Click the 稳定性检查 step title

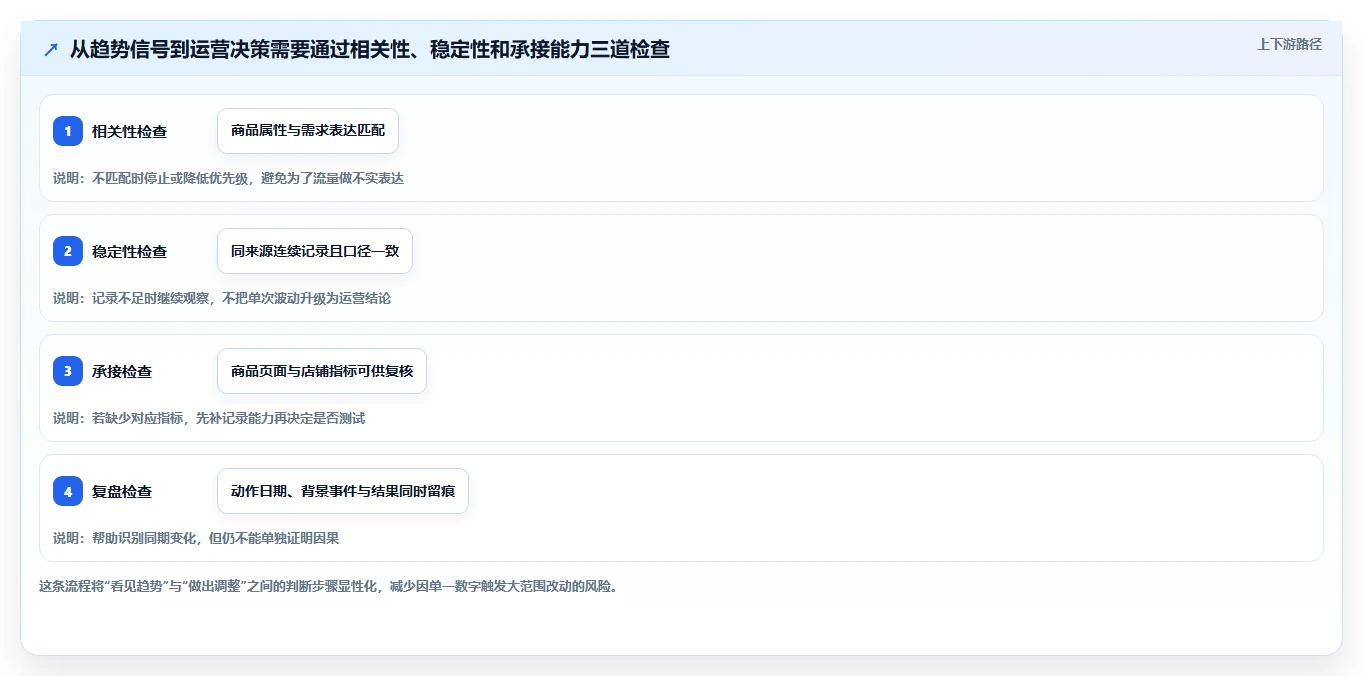coord(129,251)
